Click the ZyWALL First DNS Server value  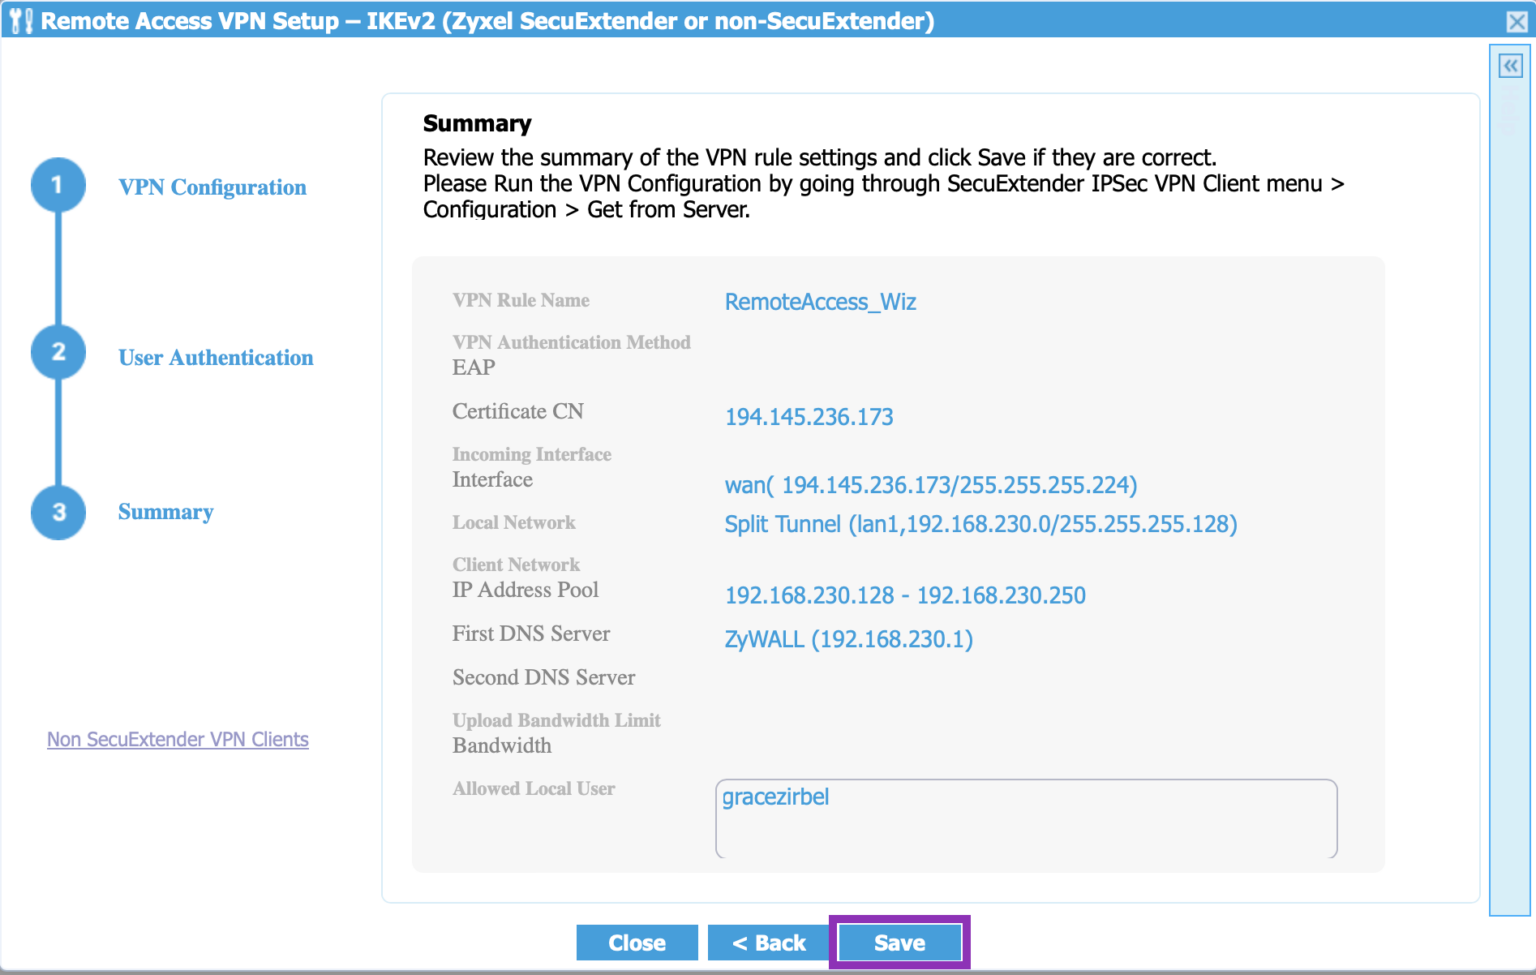[x=848, y=640]
